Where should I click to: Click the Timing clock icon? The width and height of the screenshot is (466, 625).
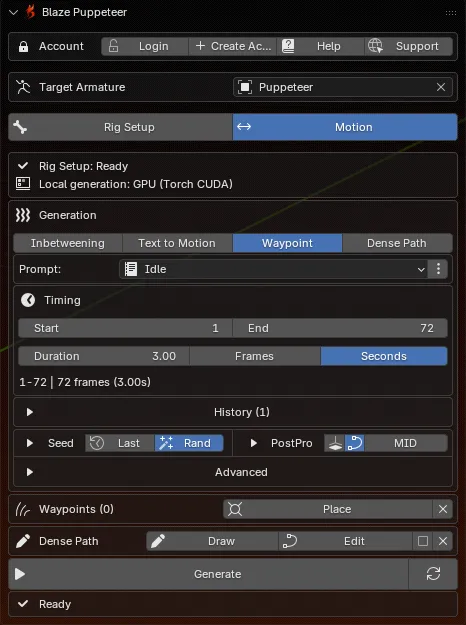pyautogui.click(x=28, y=300)
